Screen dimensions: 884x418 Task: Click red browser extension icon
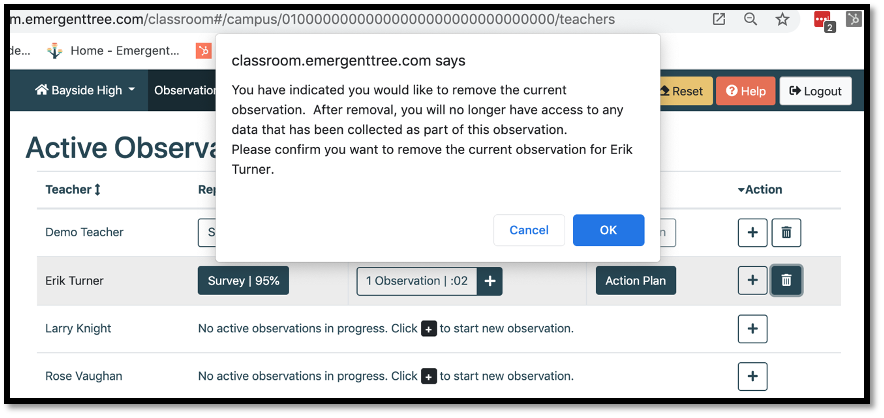point(823,19)
